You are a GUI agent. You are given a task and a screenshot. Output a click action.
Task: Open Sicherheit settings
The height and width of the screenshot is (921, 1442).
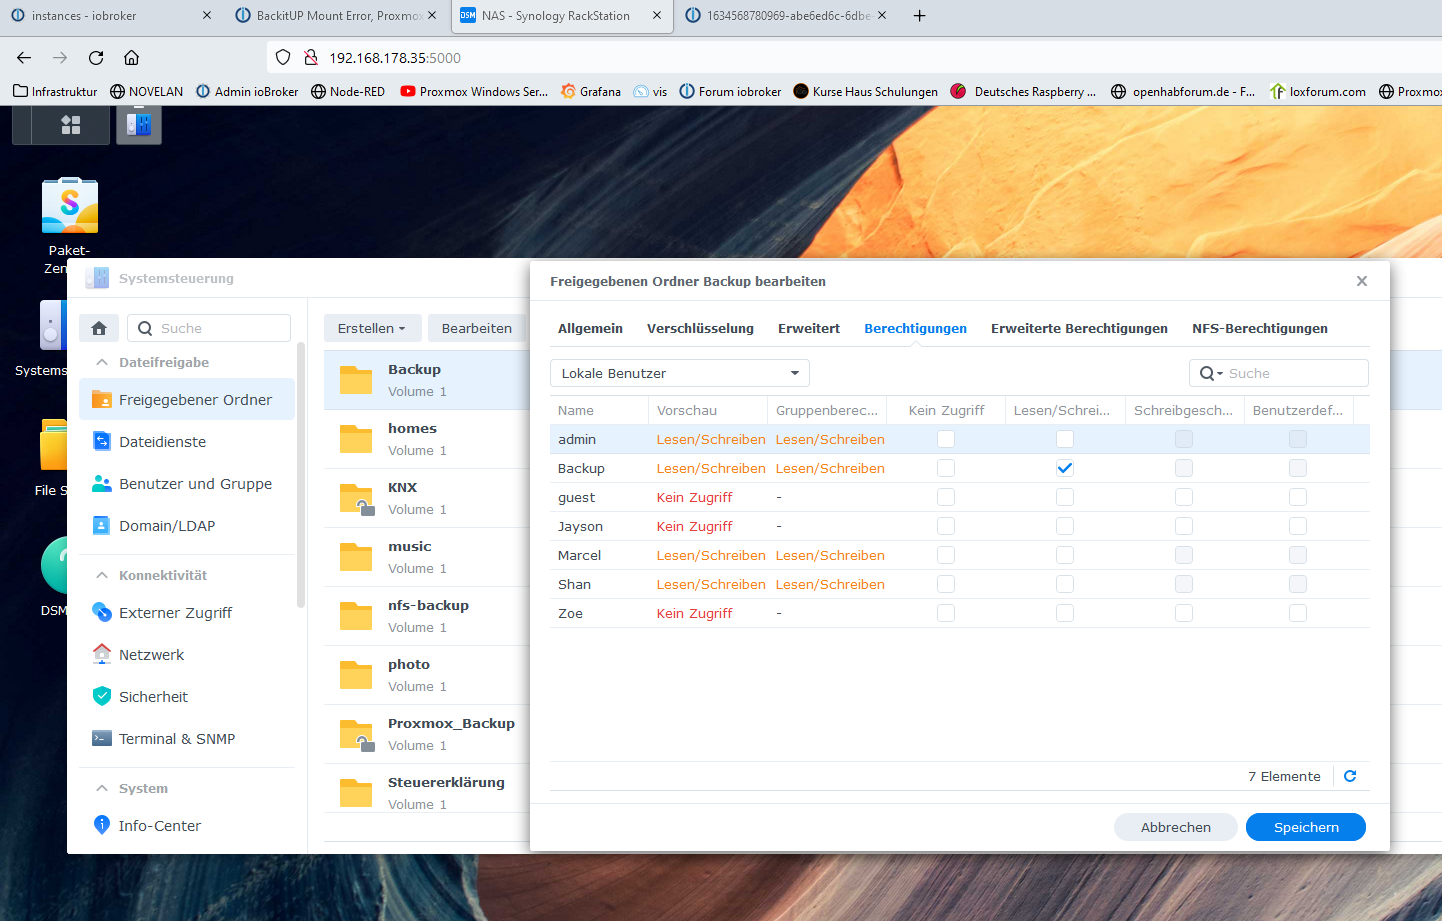(x=187, y=696)
